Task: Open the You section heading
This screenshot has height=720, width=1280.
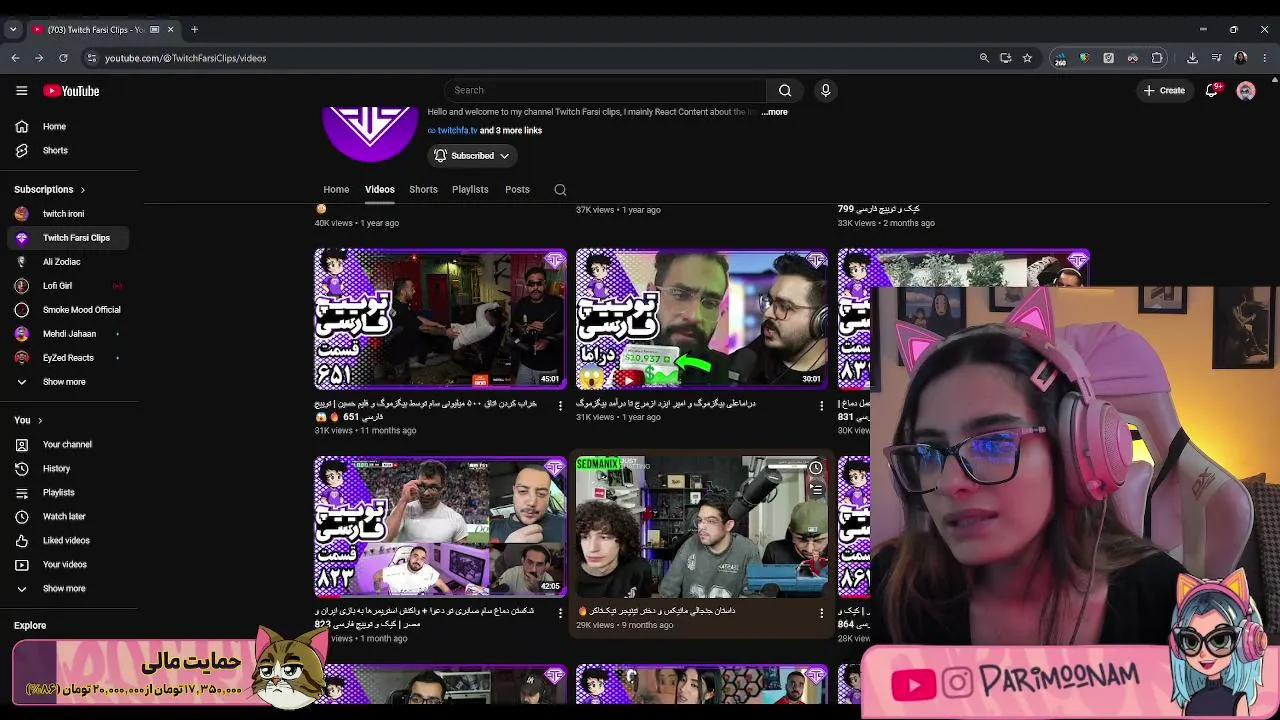Action: (28, 421)
